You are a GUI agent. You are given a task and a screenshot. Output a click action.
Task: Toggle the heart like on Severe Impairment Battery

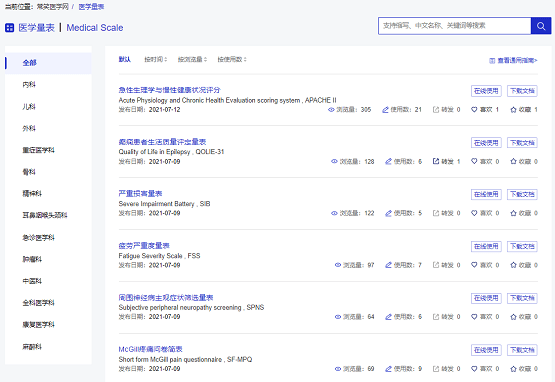pos(474,213)
